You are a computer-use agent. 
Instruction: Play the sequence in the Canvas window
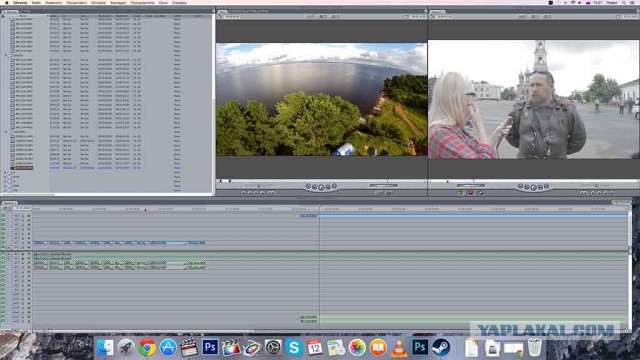(533, 187)
